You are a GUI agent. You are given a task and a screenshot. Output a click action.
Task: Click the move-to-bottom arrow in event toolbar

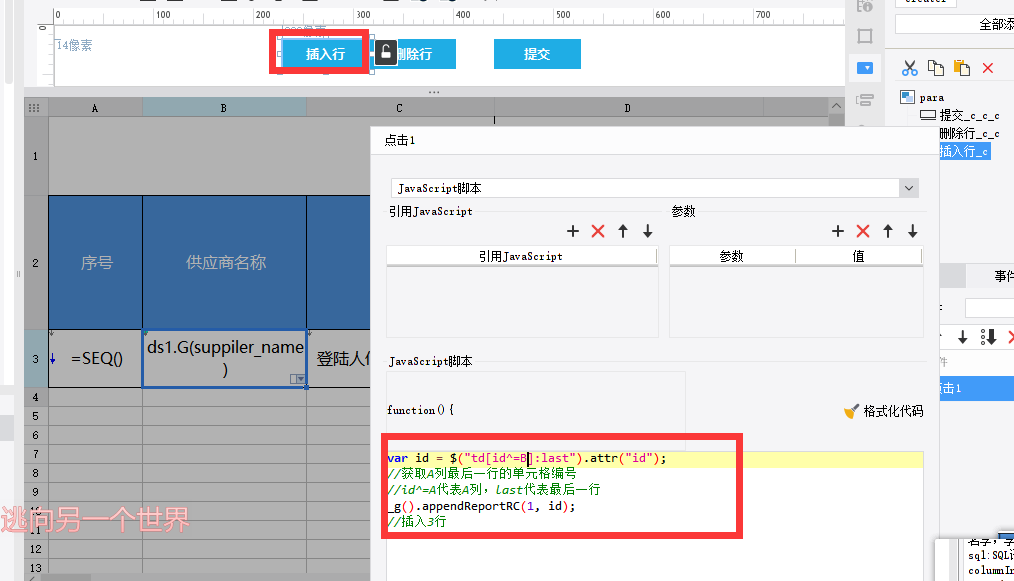tap(988, 337)
